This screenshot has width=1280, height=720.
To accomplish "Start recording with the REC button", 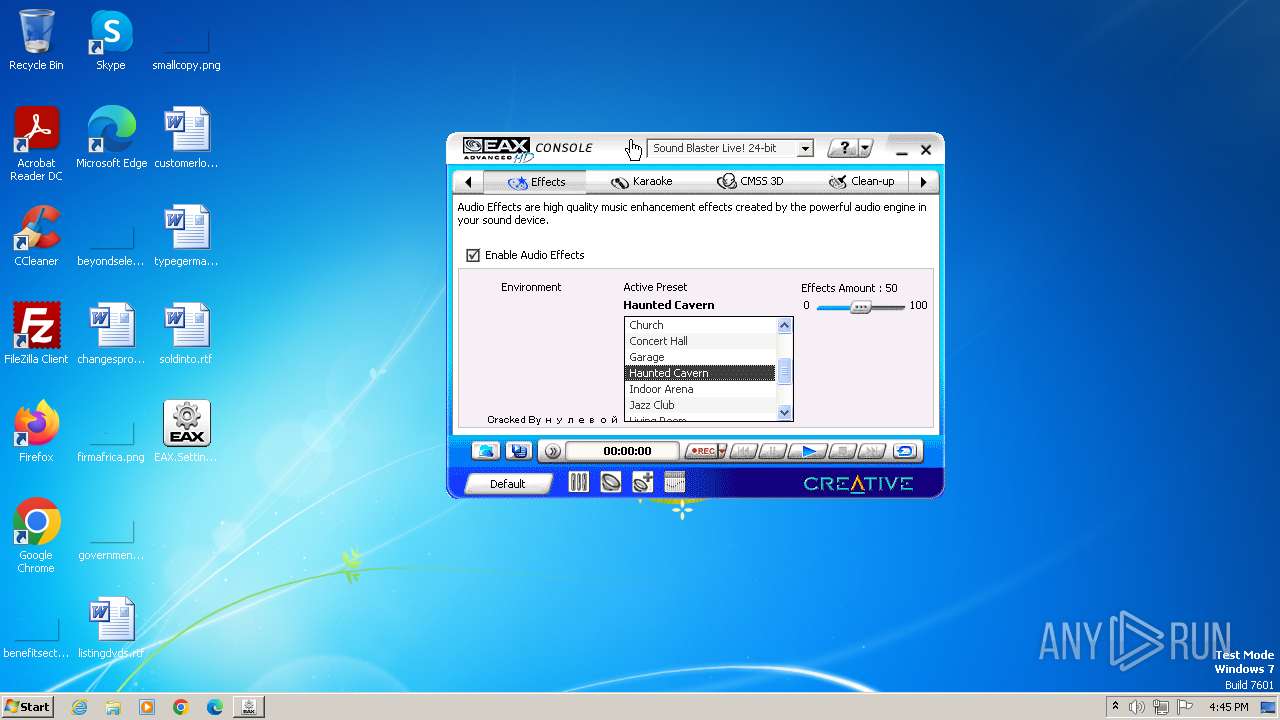I will [701, 451].
